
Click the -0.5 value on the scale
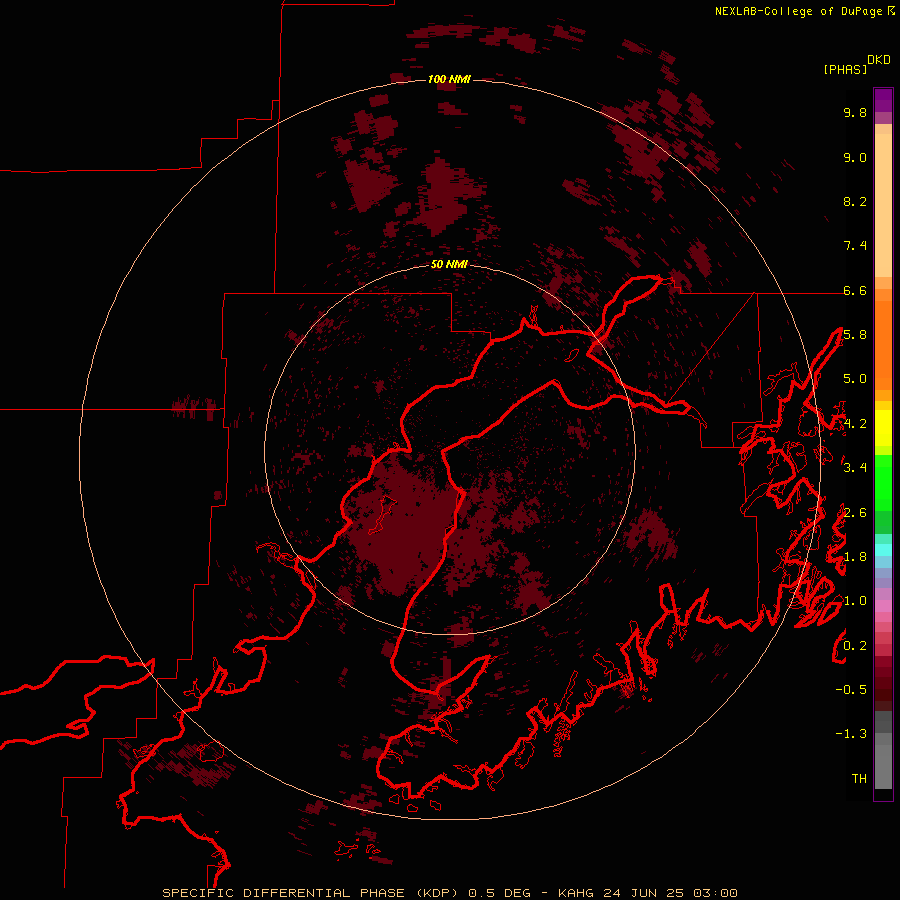851,690
